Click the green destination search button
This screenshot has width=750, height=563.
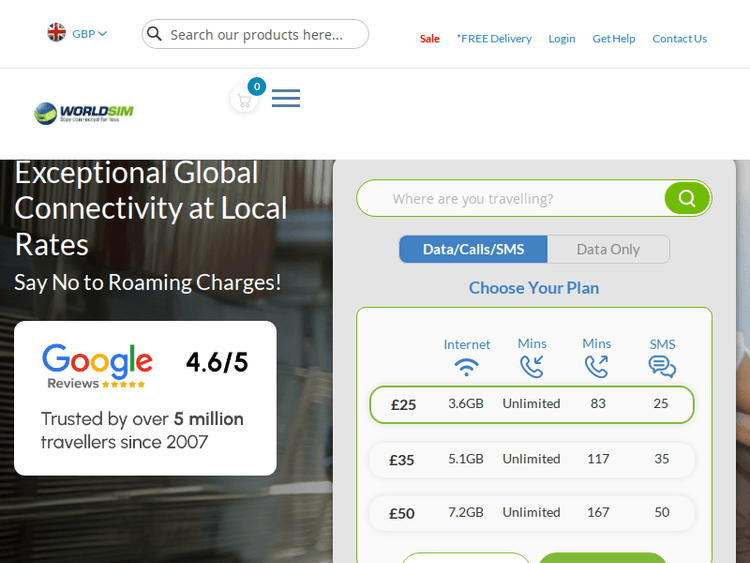coord(687,198)
